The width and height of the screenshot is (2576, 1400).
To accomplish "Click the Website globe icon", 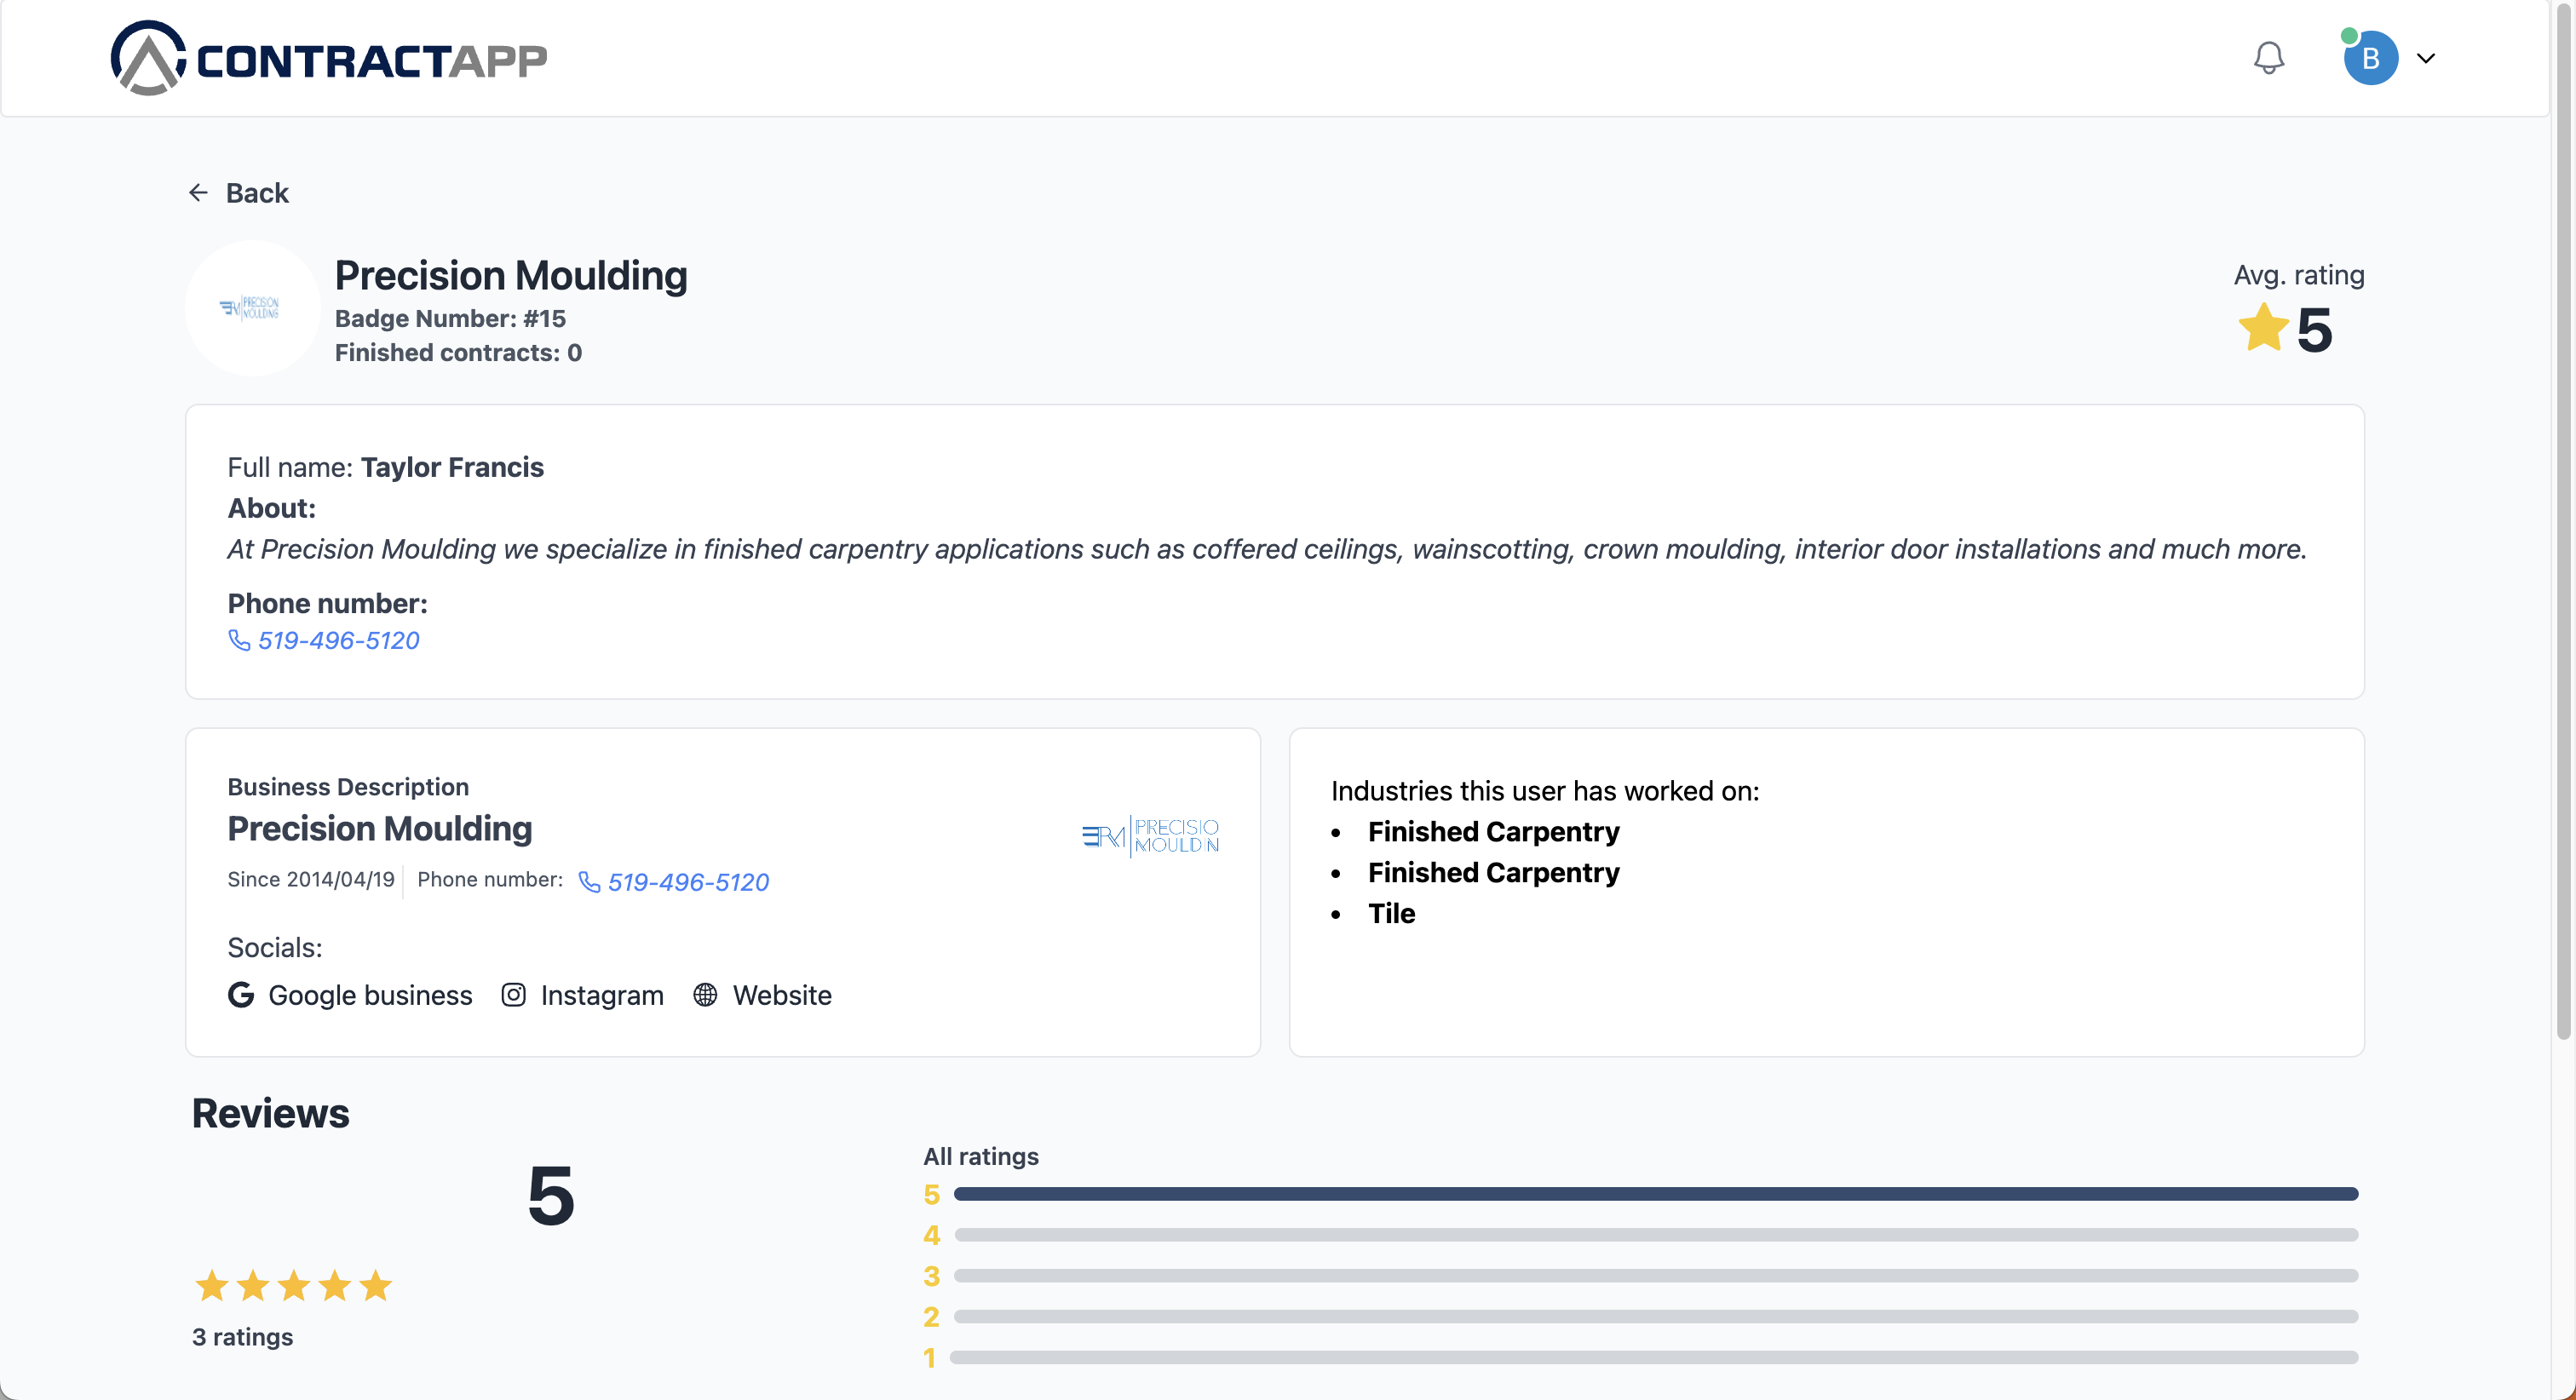I will click(x=705, y=994).
